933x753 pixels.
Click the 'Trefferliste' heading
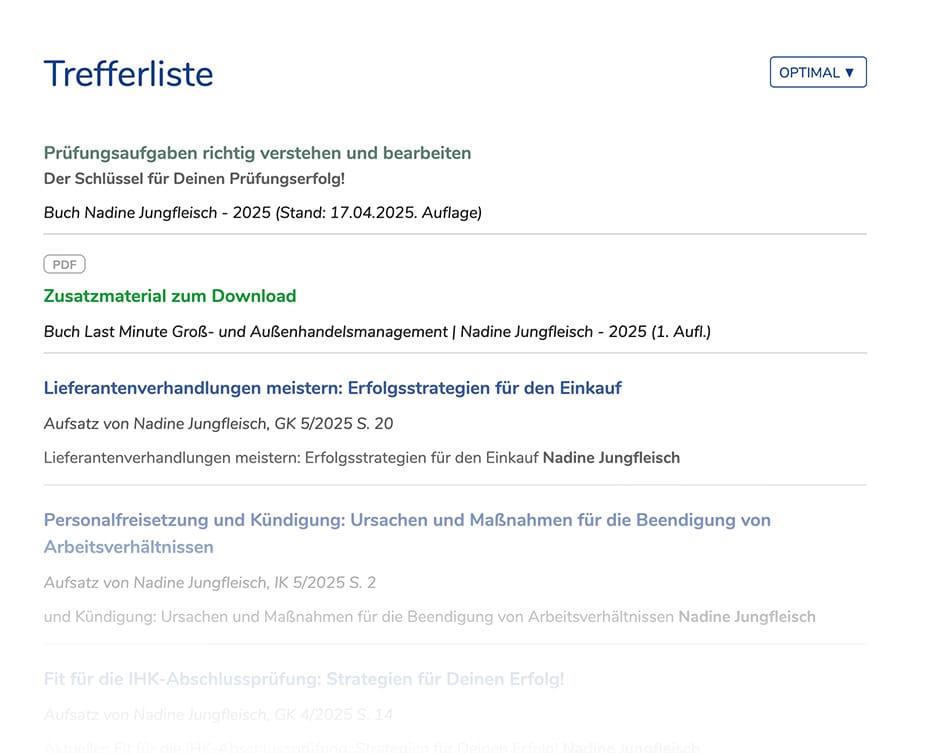click(128, 74)
